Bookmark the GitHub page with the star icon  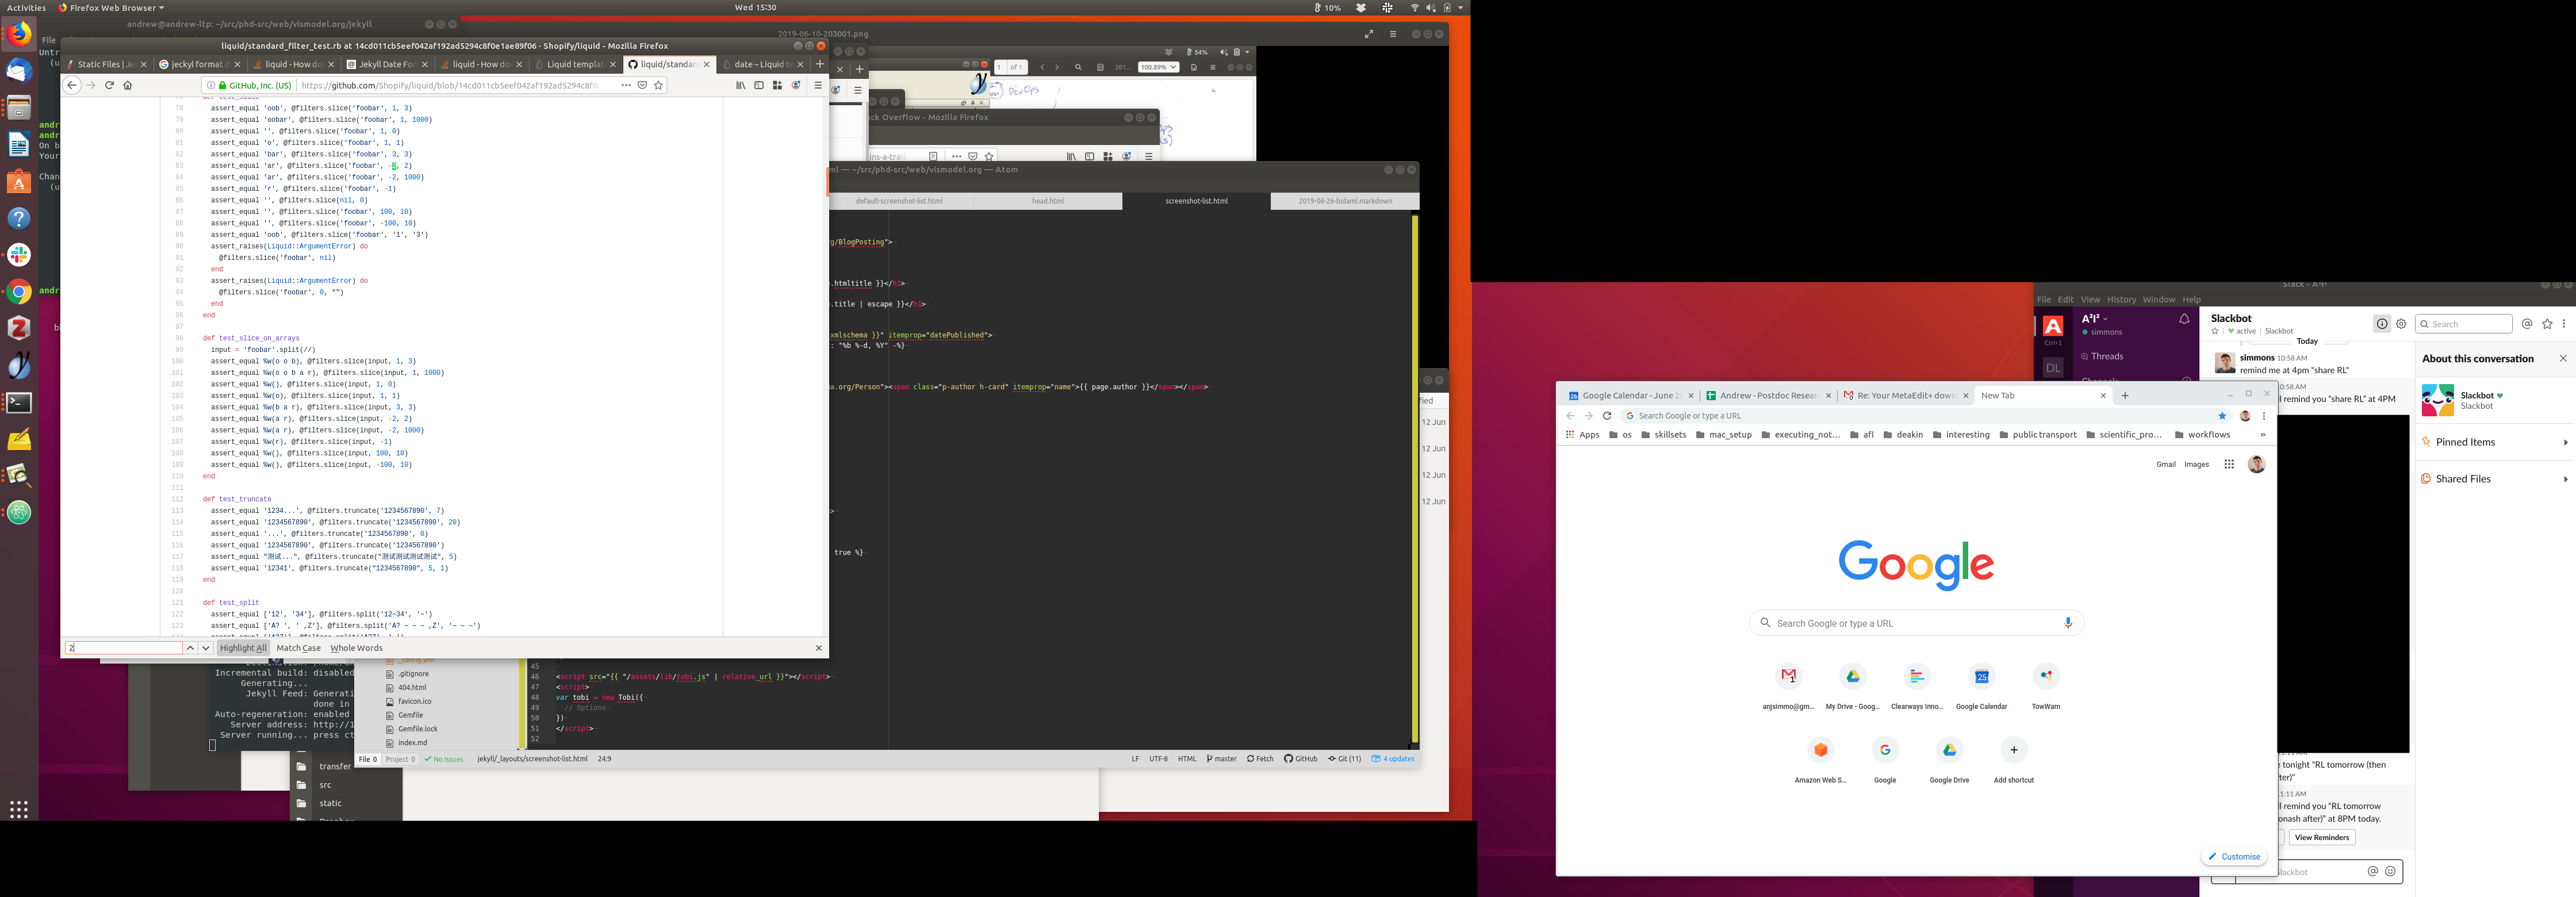pyautogui.click(x=658, y=86)
